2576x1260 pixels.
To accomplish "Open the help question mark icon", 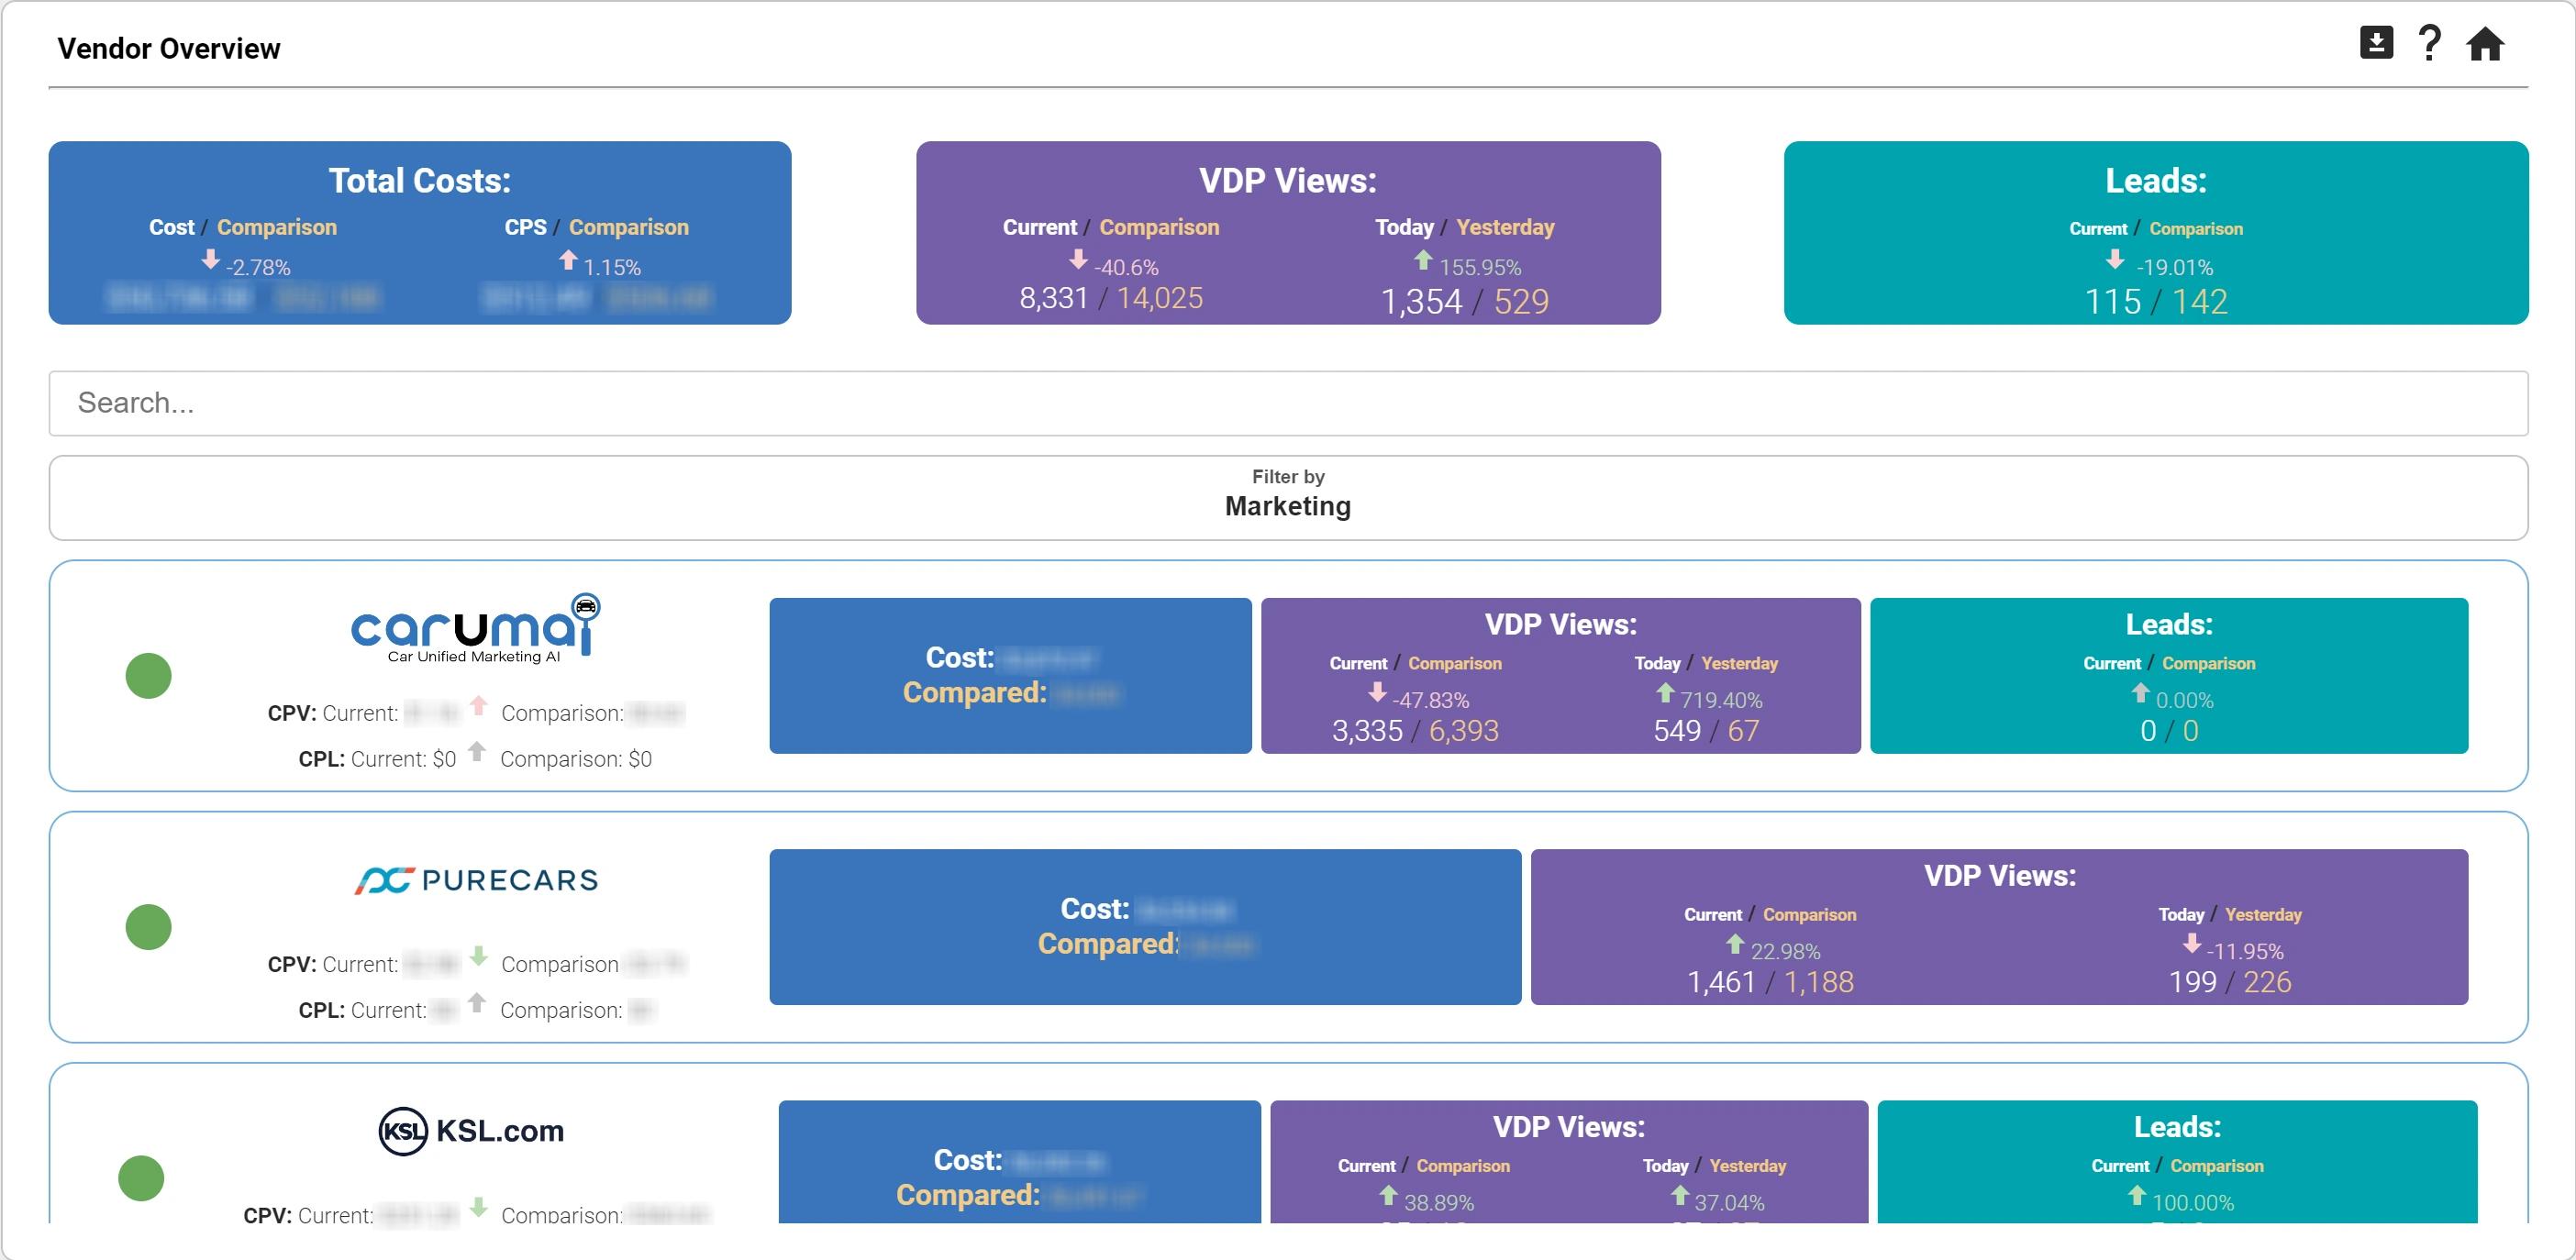I will click(x=2430, y=43).
